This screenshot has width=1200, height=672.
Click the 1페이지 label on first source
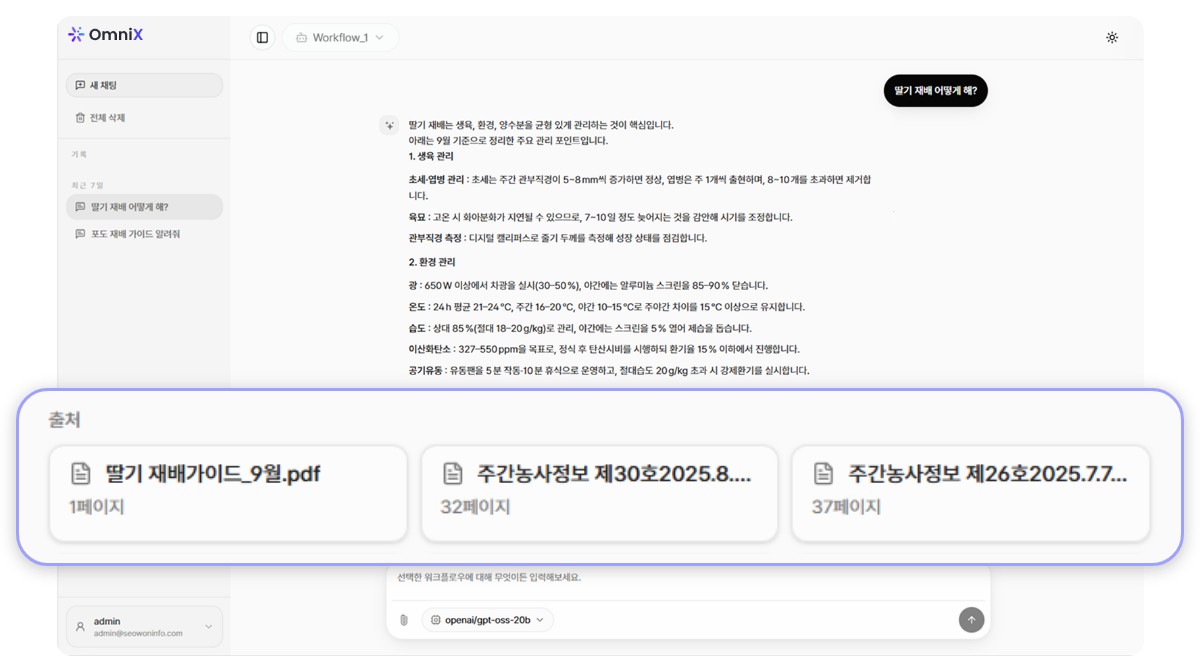tap(97, 507)
